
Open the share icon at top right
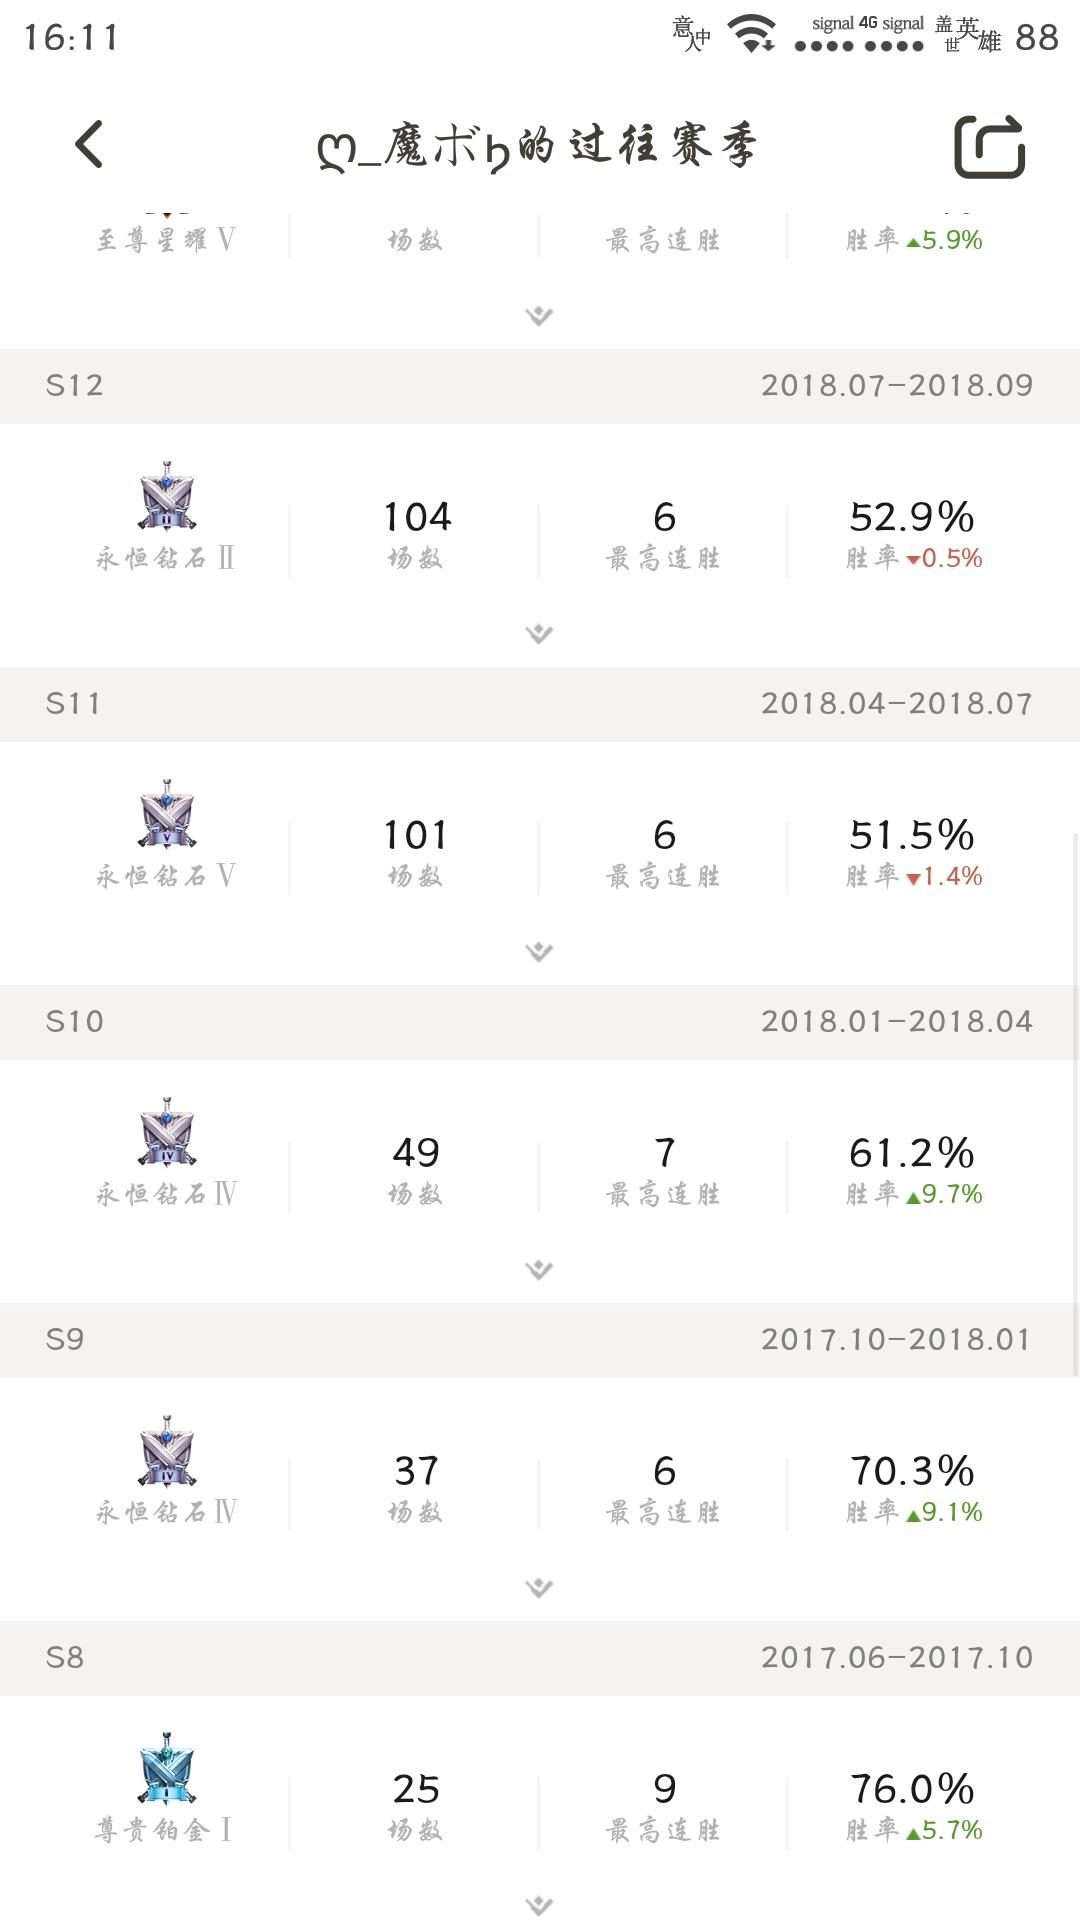click(989, 147)
